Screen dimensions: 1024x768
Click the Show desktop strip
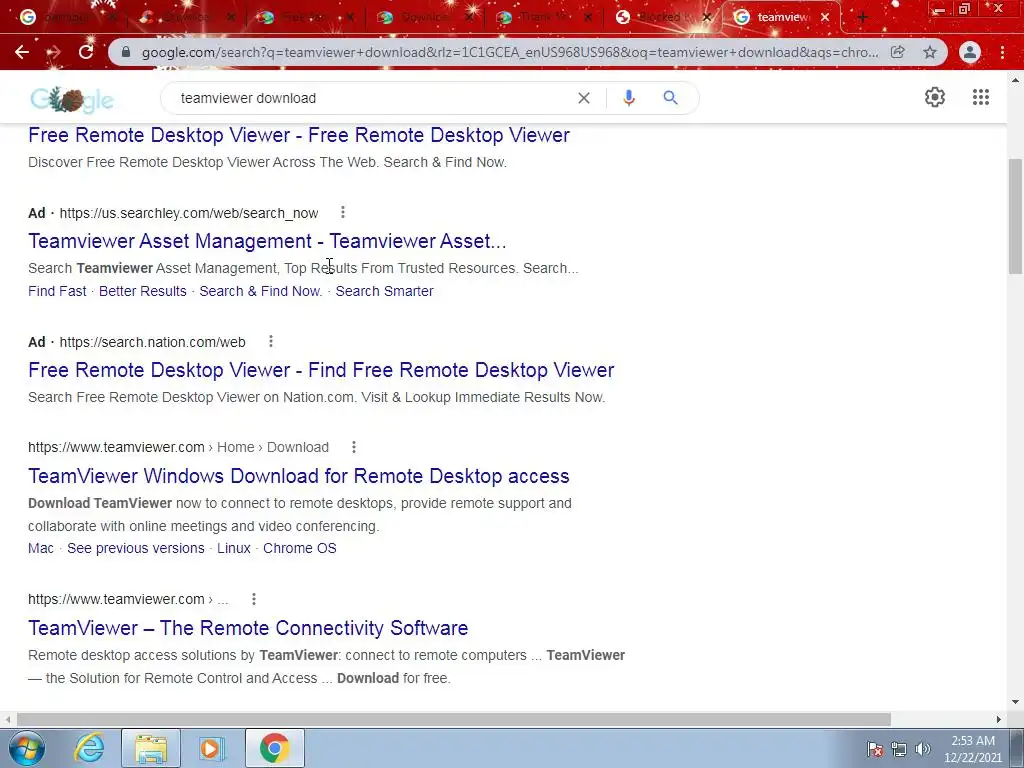pyautogui.click(x=1017, y=748)
